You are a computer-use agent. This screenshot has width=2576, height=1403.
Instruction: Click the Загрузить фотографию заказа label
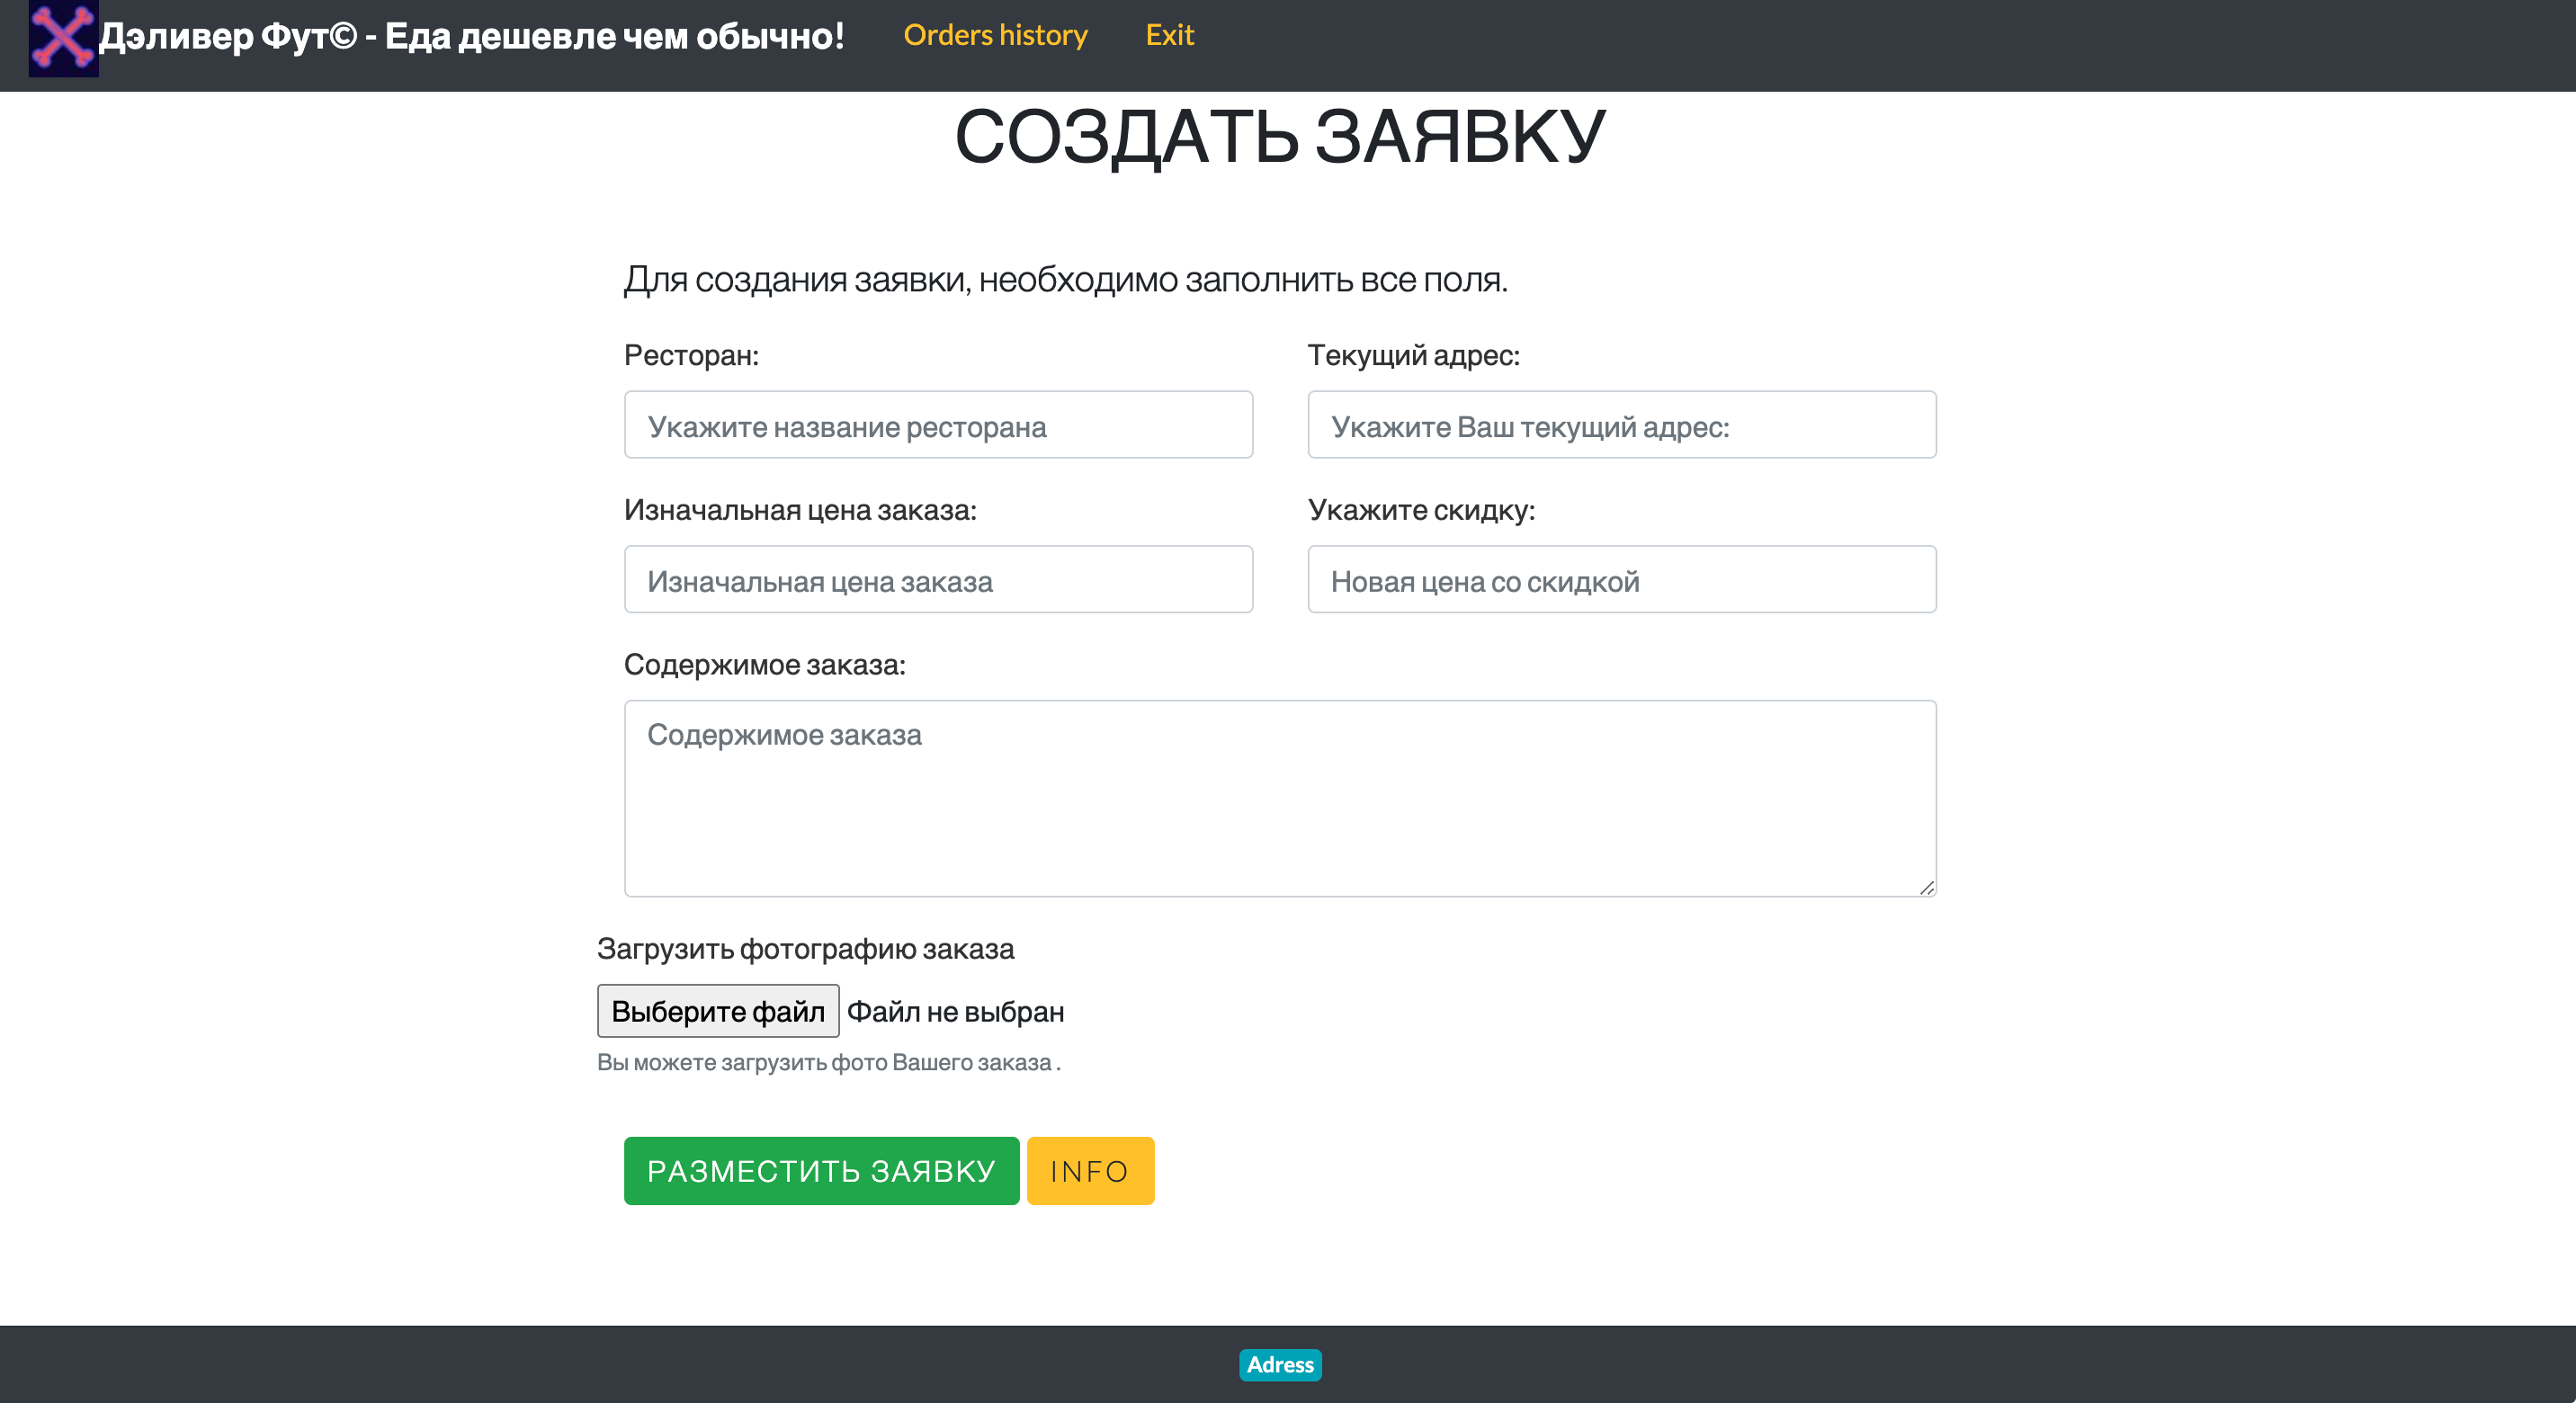click(x=805, y=949)
